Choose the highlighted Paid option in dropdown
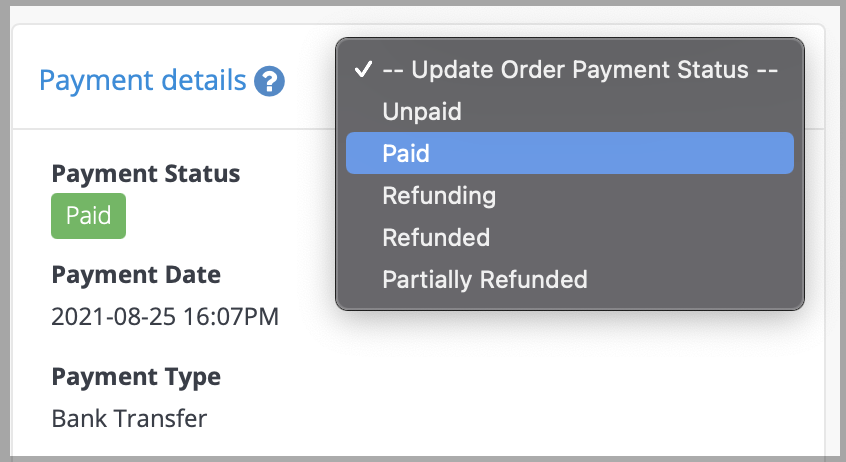This screenshot has width=846, height=462. click(570, 153)
